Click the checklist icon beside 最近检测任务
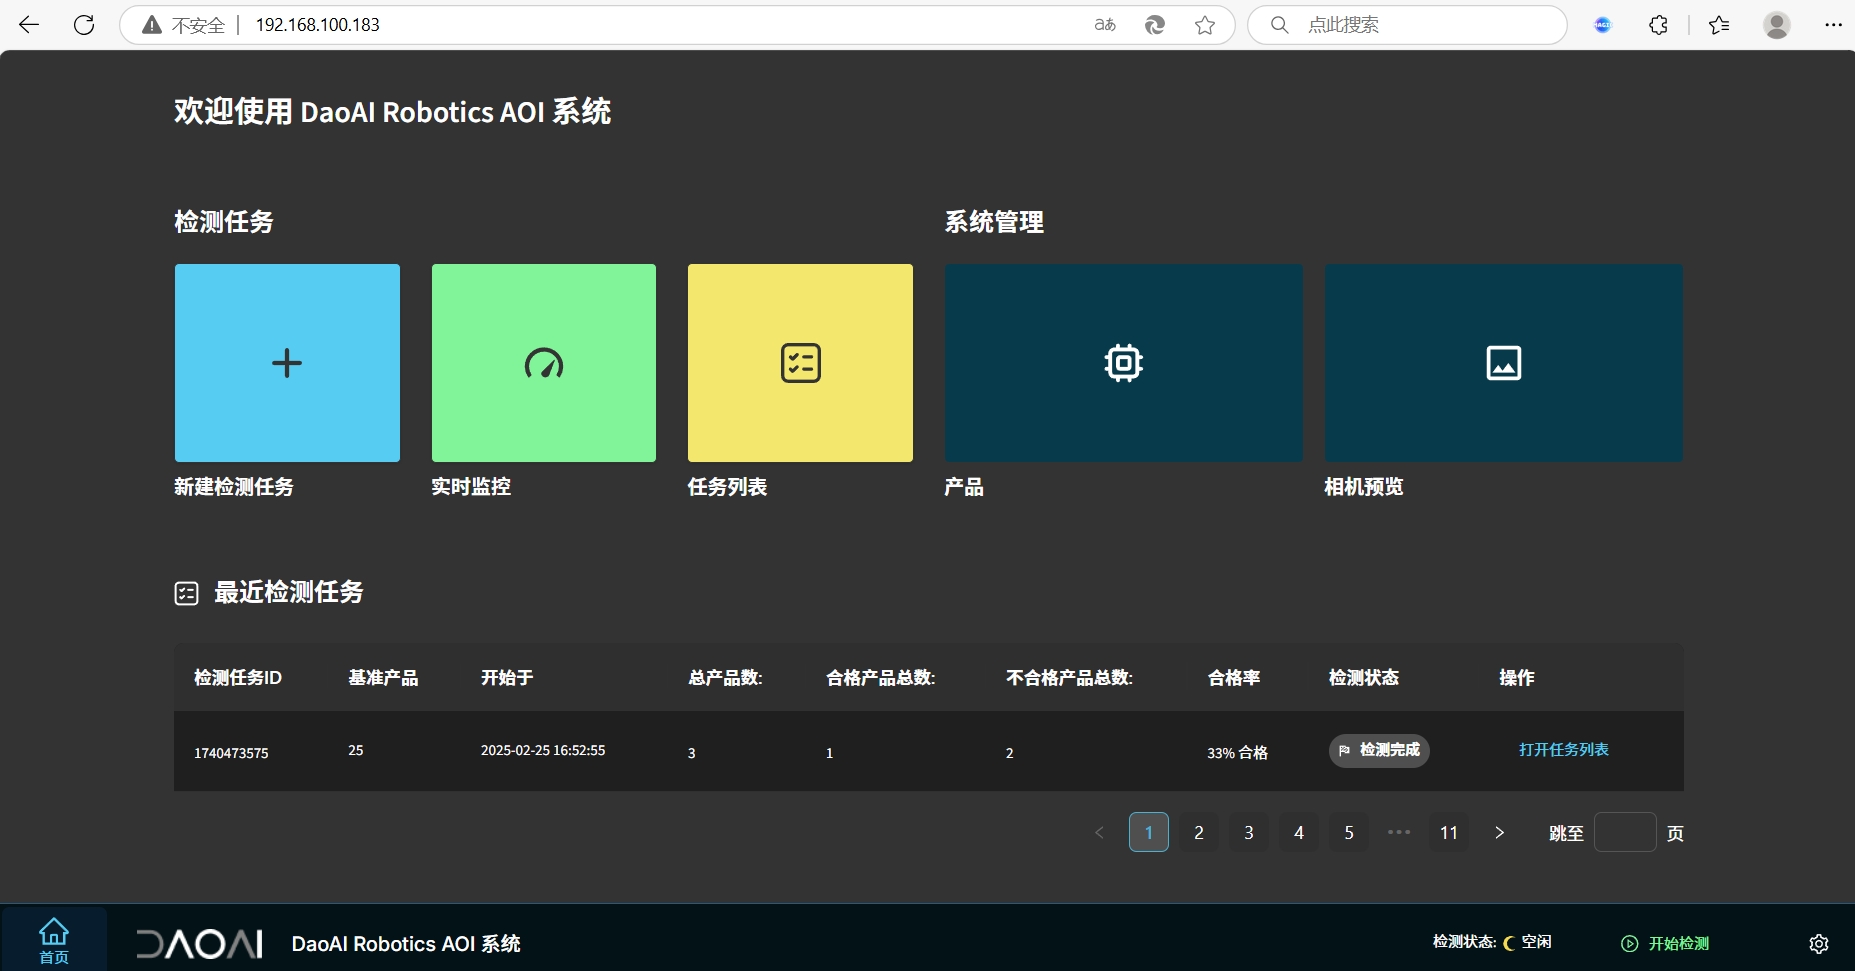This screenshot has width=1855, height=971. point(186,594)
